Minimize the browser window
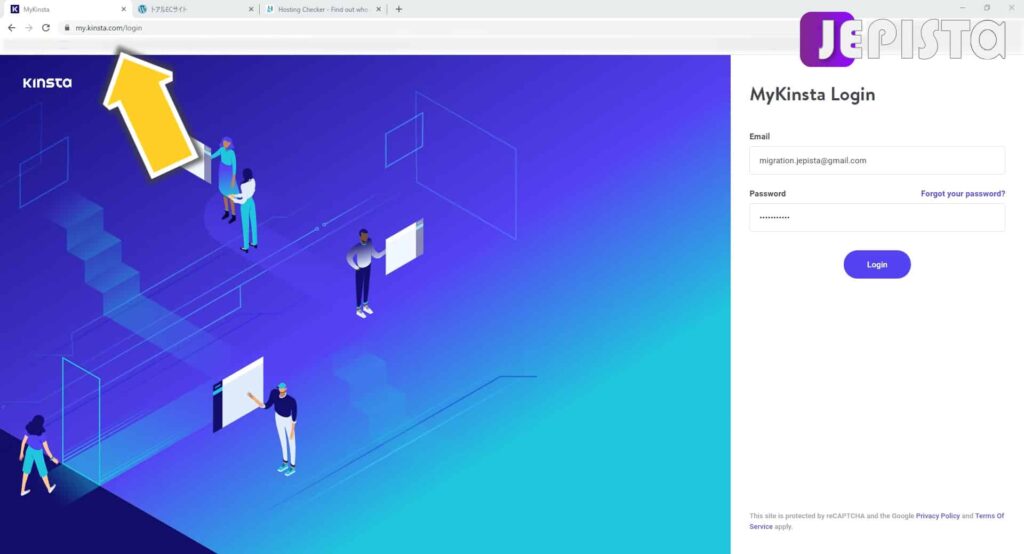 (x=962, y=8)
